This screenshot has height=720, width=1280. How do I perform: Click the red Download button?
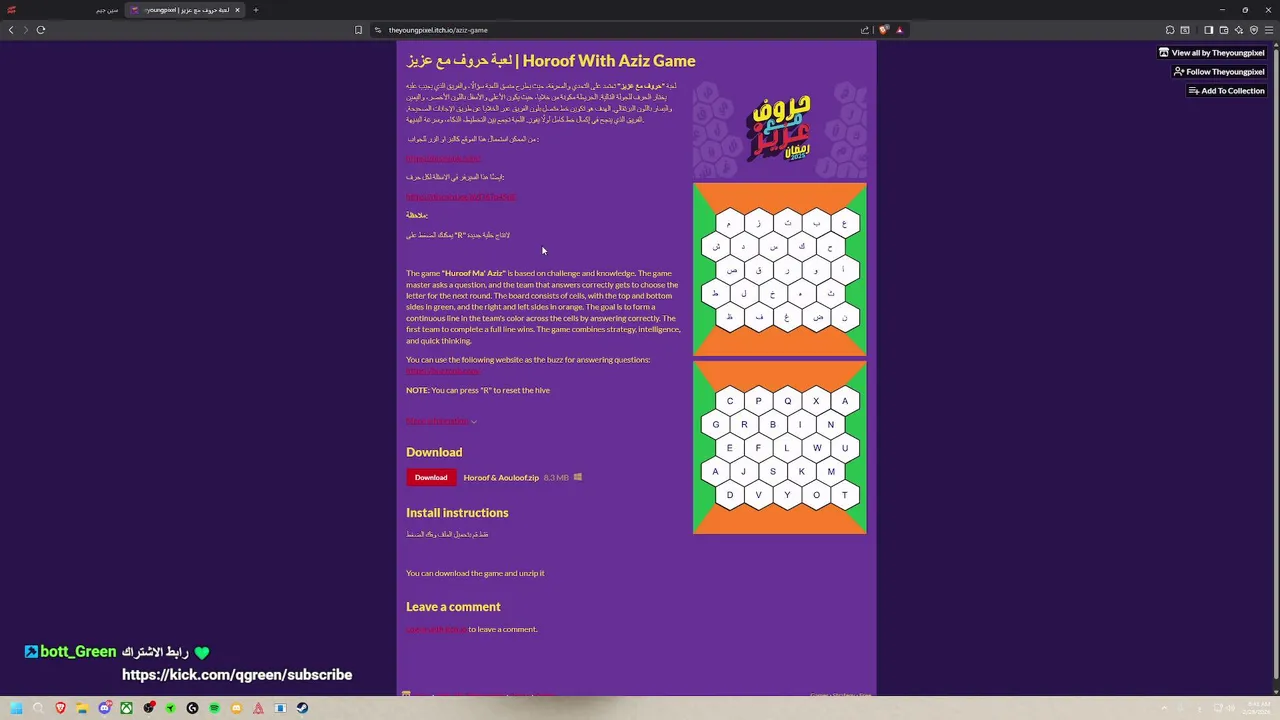point(431,477)
